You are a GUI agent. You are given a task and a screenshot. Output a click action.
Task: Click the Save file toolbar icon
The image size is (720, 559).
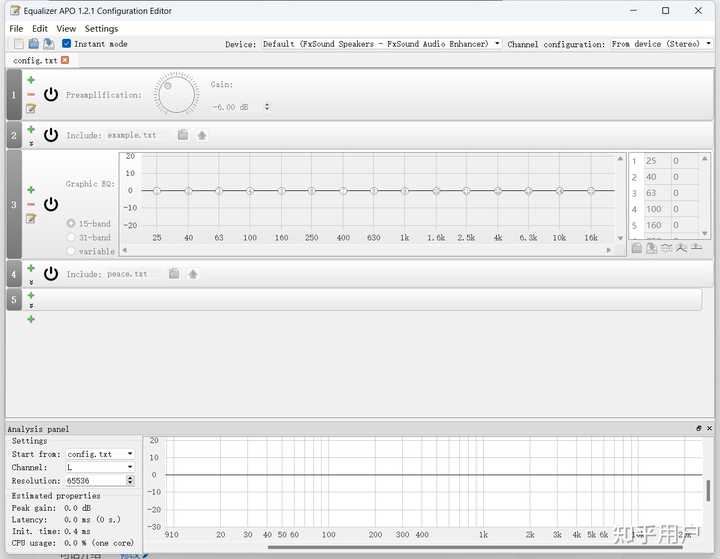click(48, 44)
